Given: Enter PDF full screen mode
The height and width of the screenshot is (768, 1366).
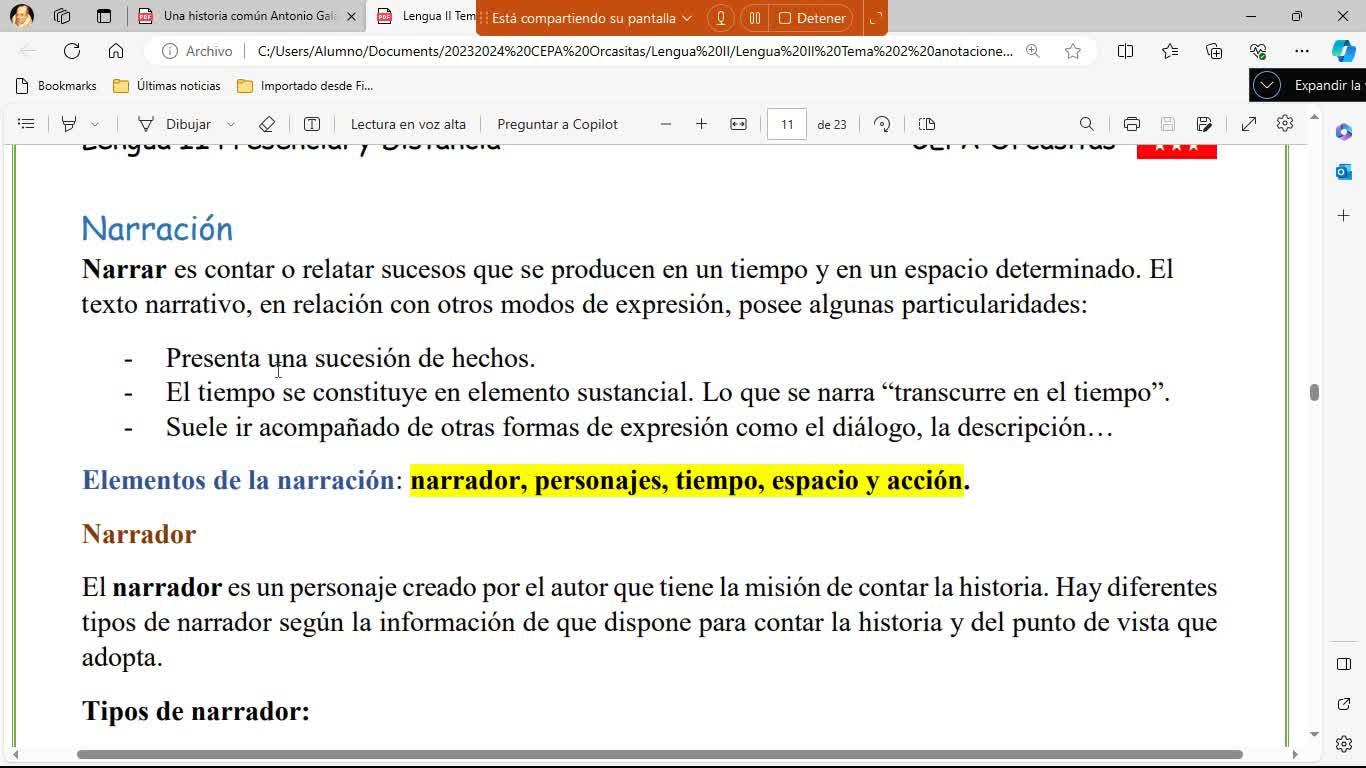Looking at the screenshot, I should [x=1249, y=124].
